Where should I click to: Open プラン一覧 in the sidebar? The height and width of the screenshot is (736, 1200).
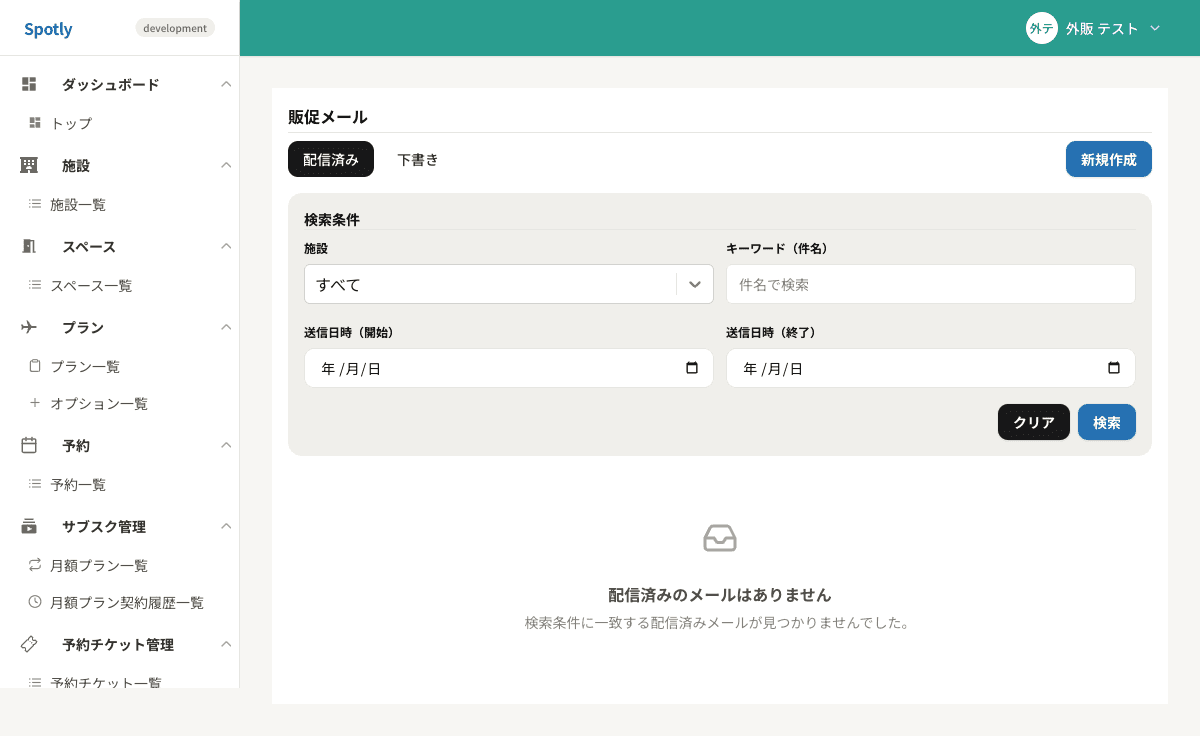85,366
